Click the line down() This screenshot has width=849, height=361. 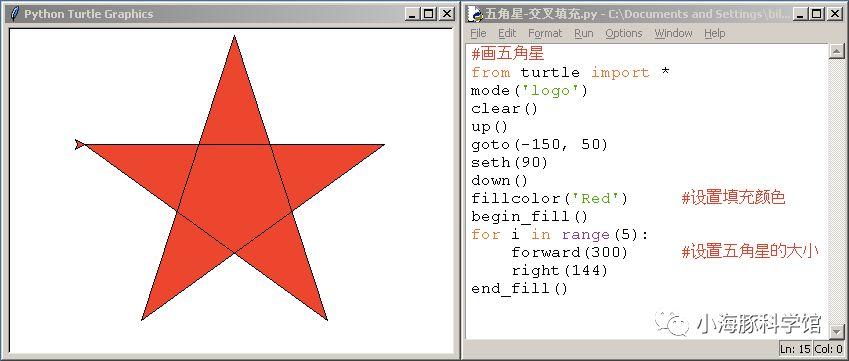[x=500, y=181]
